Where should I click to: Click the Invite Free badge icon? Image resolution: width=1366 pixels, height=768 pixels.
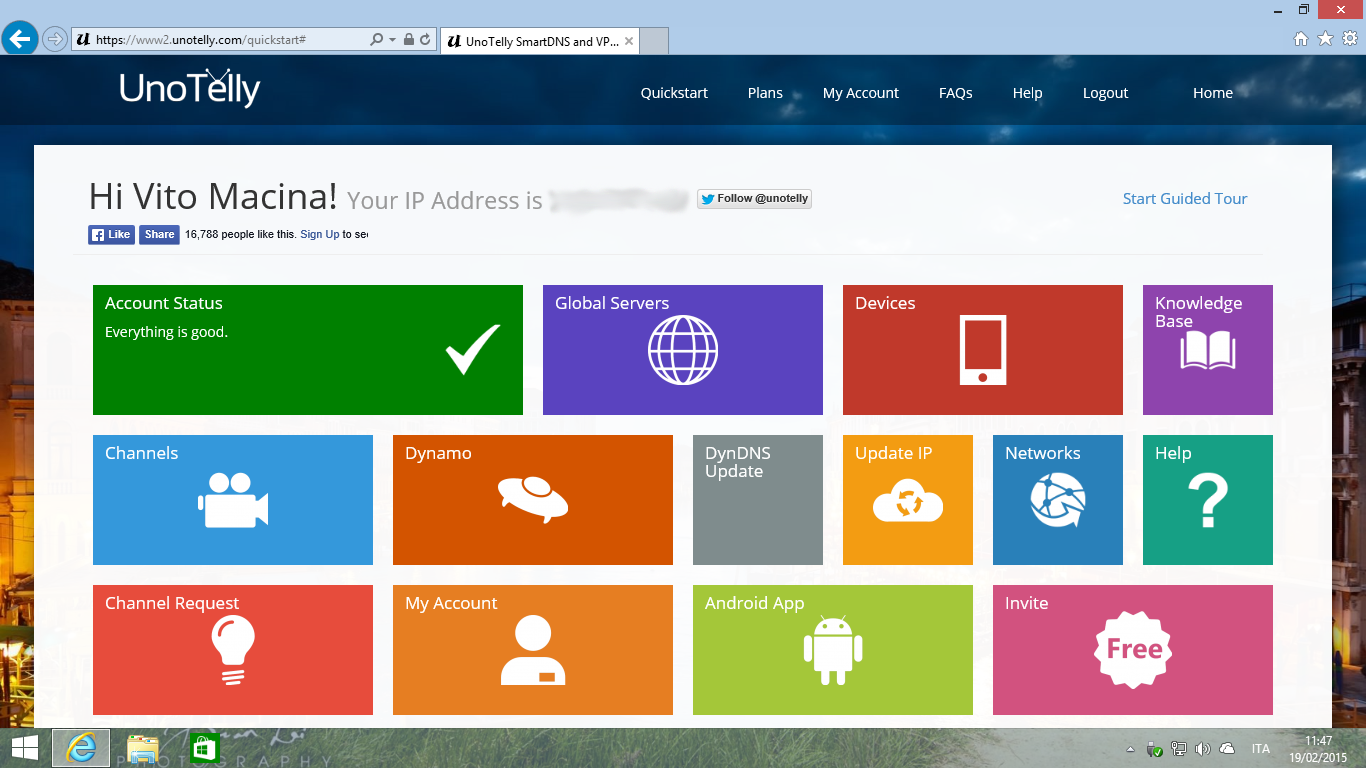1134,650
